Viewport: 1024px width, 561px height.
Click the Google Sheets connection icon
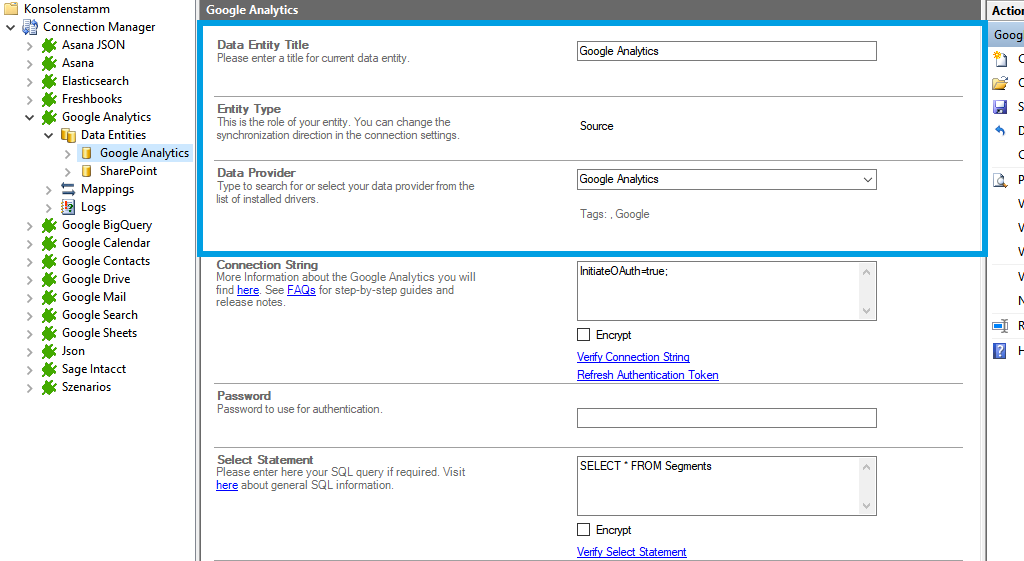pos(49,333)
